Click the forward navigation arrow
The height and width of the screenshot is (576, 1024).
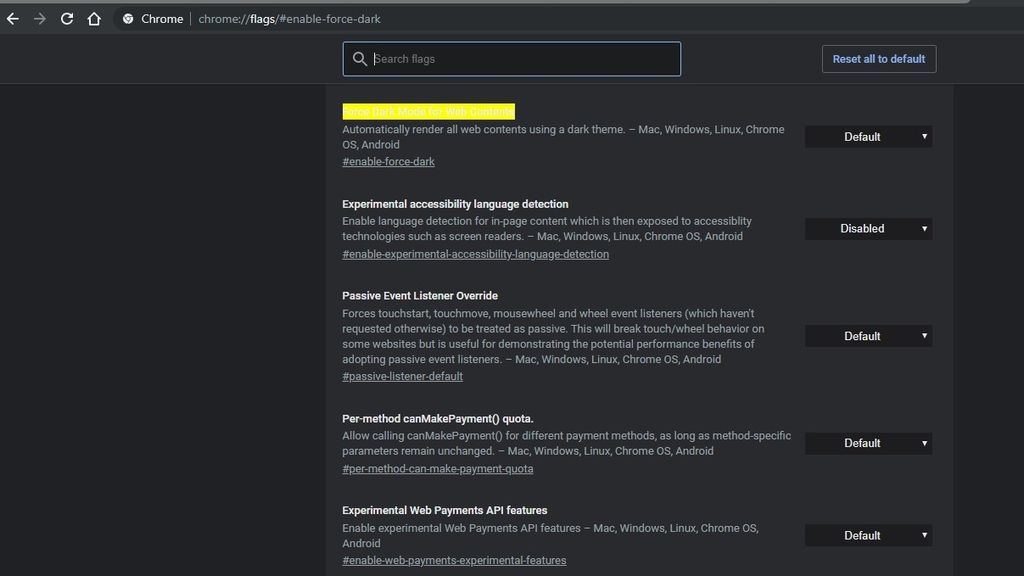pos(39,18)
